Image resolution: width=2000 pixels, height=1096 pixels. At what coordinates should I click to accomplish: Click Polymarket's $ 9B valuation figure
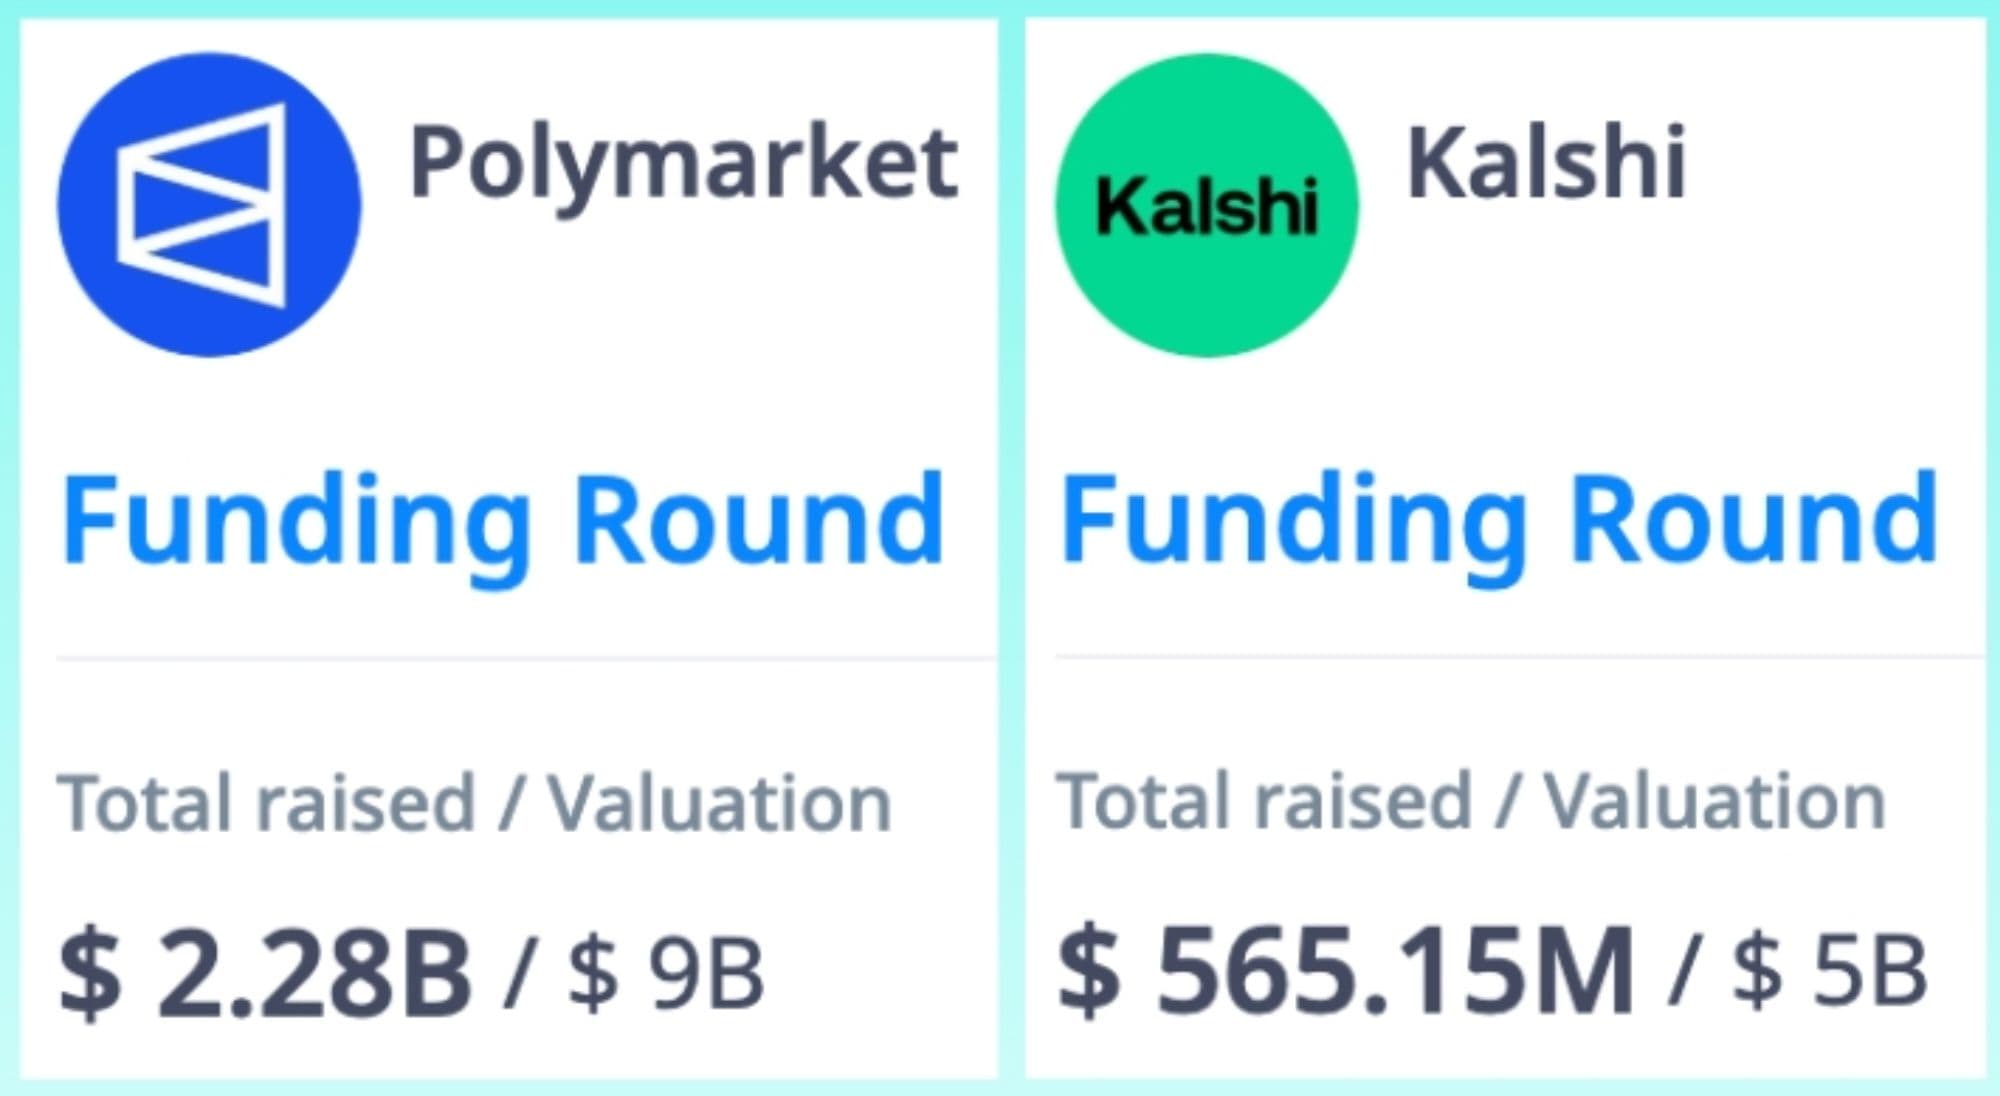click(x=666, y=973)
